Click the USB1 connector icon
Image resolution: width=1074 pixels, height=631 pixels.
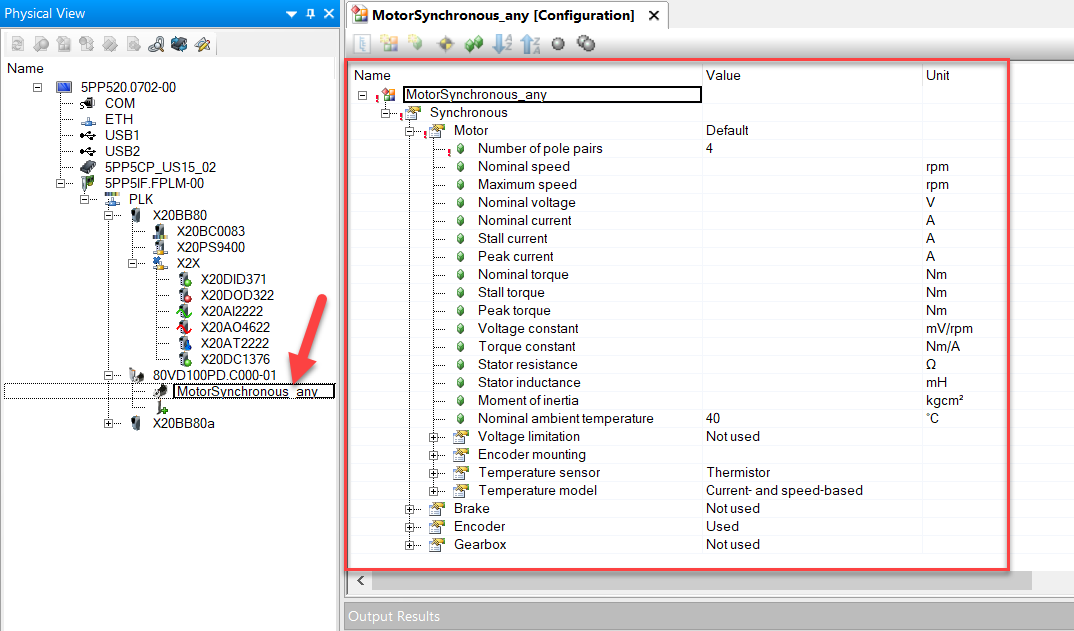point(88,136)
